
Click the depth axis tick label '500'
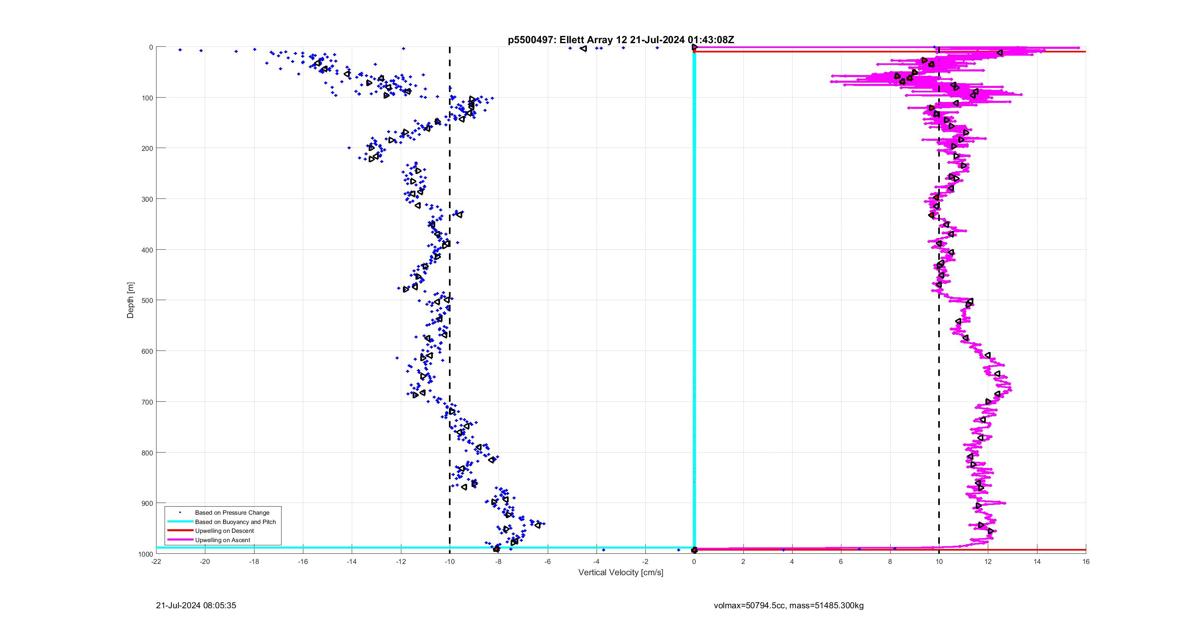tap(146, 300)
